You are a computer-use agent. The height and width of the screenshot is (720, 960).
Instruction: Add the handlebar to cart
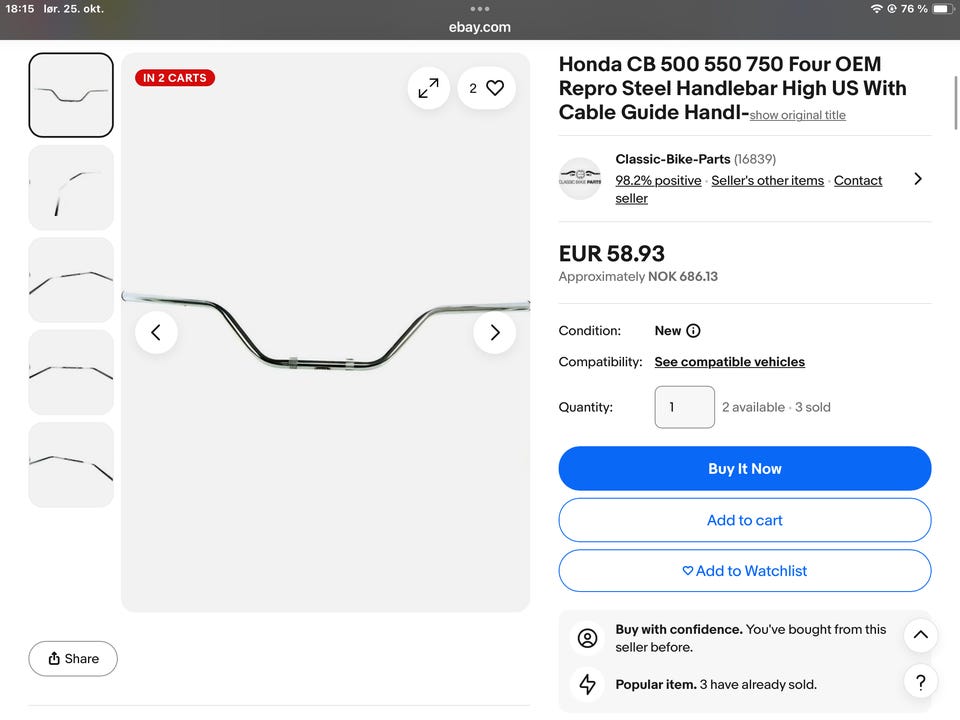[744, 520]
